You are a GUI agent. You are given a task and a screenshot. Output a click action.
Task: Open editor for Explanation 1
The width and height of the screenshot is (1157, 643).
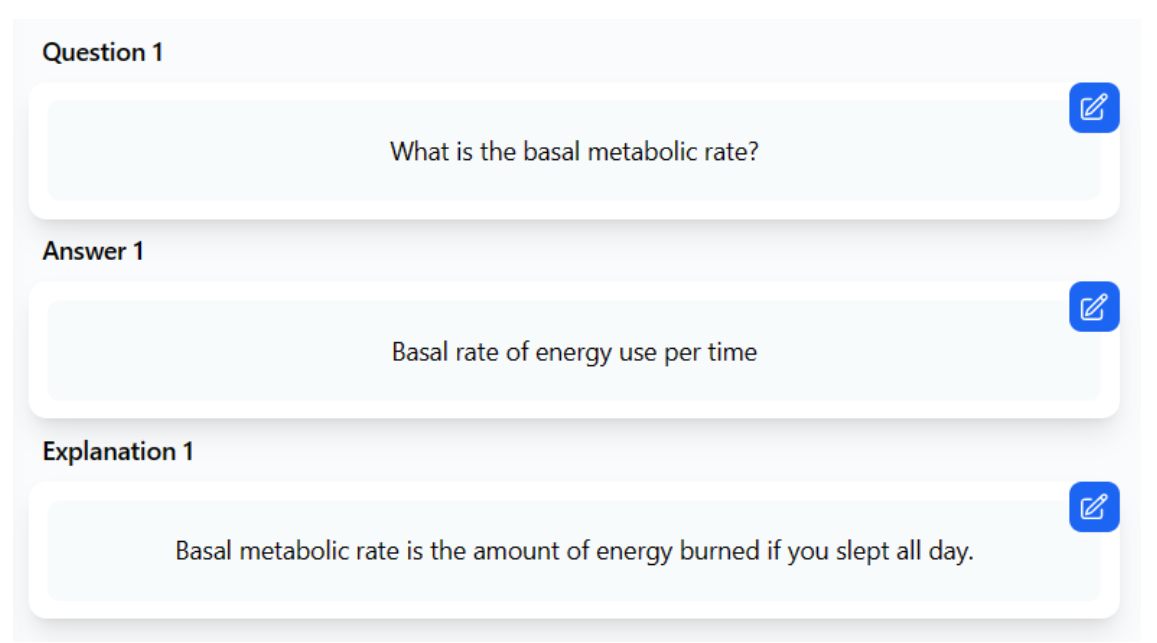[x=1094, y=507]
